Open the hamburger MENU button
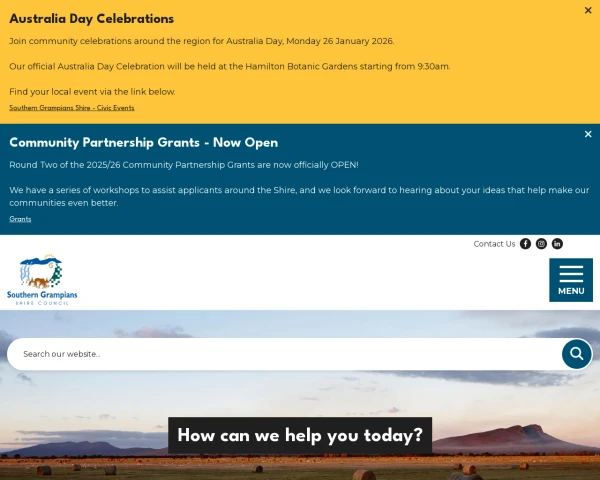 [571, 280]
